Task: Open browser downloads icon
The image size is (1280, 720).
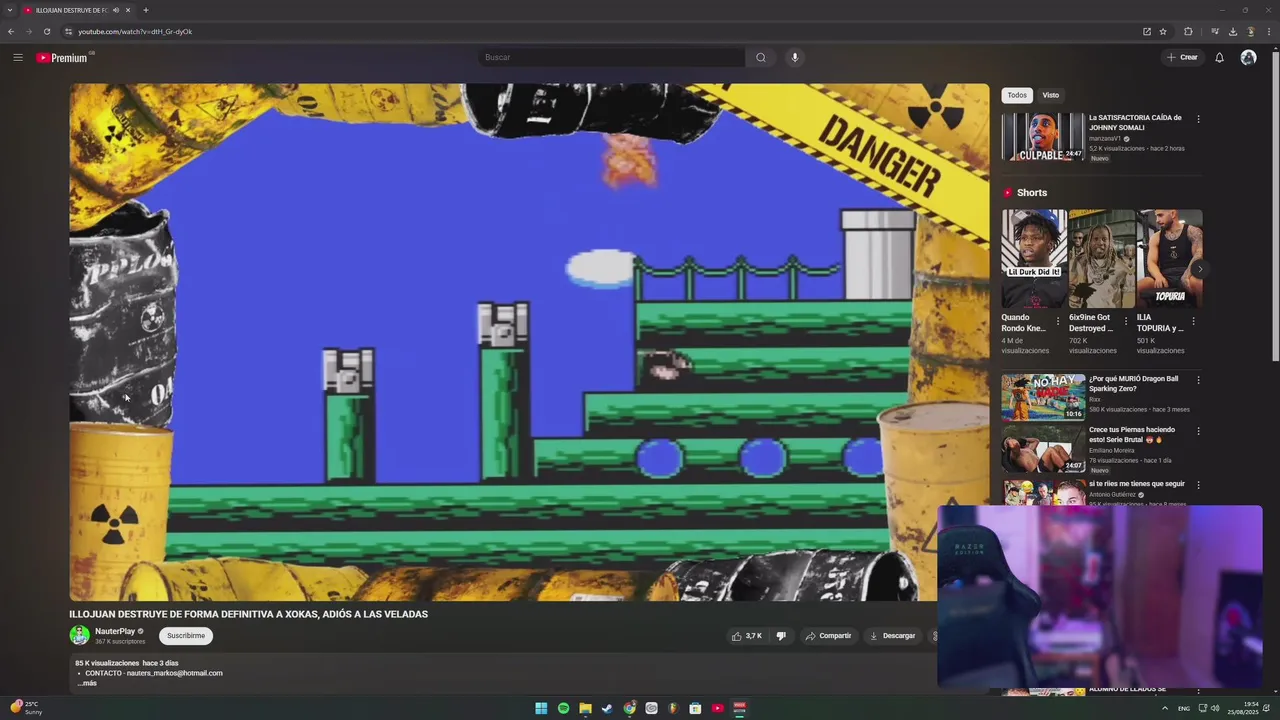Action: point(1233,31)
